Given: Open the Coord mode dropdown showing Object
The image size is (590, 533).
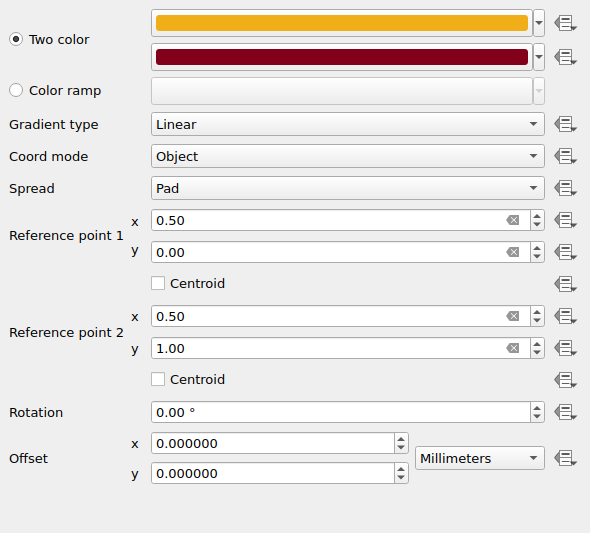Looking at the screenshot, I should click(x=348, y=156).
